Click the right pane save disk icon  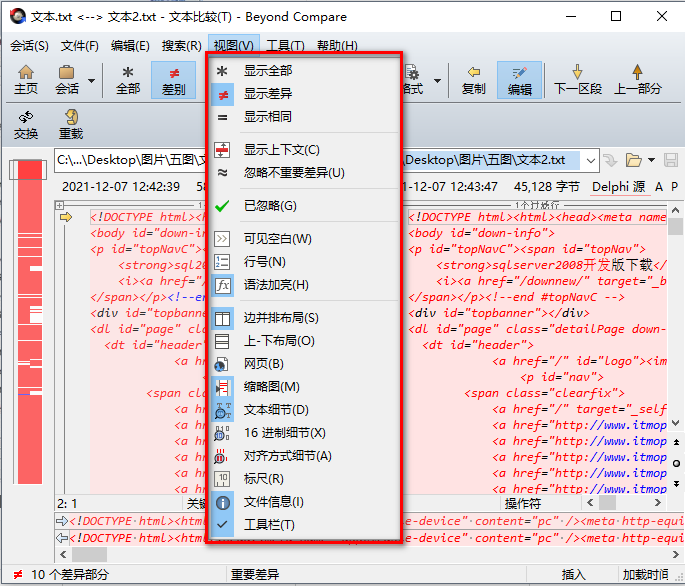[671, 160]
